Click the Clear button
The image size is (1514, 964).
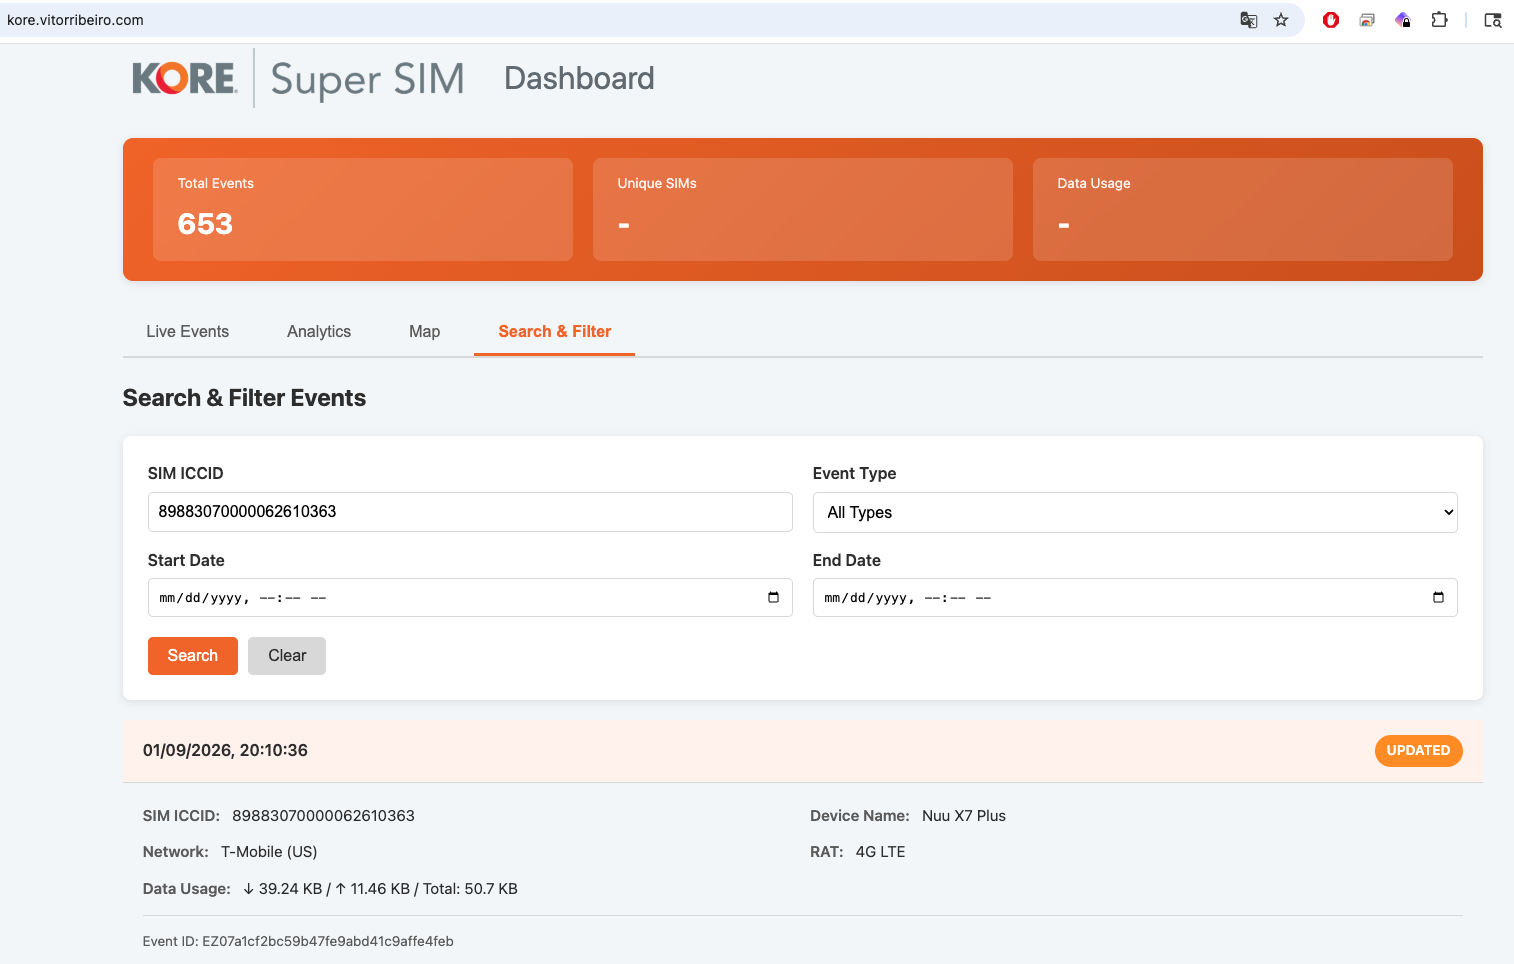click(286, 655)
